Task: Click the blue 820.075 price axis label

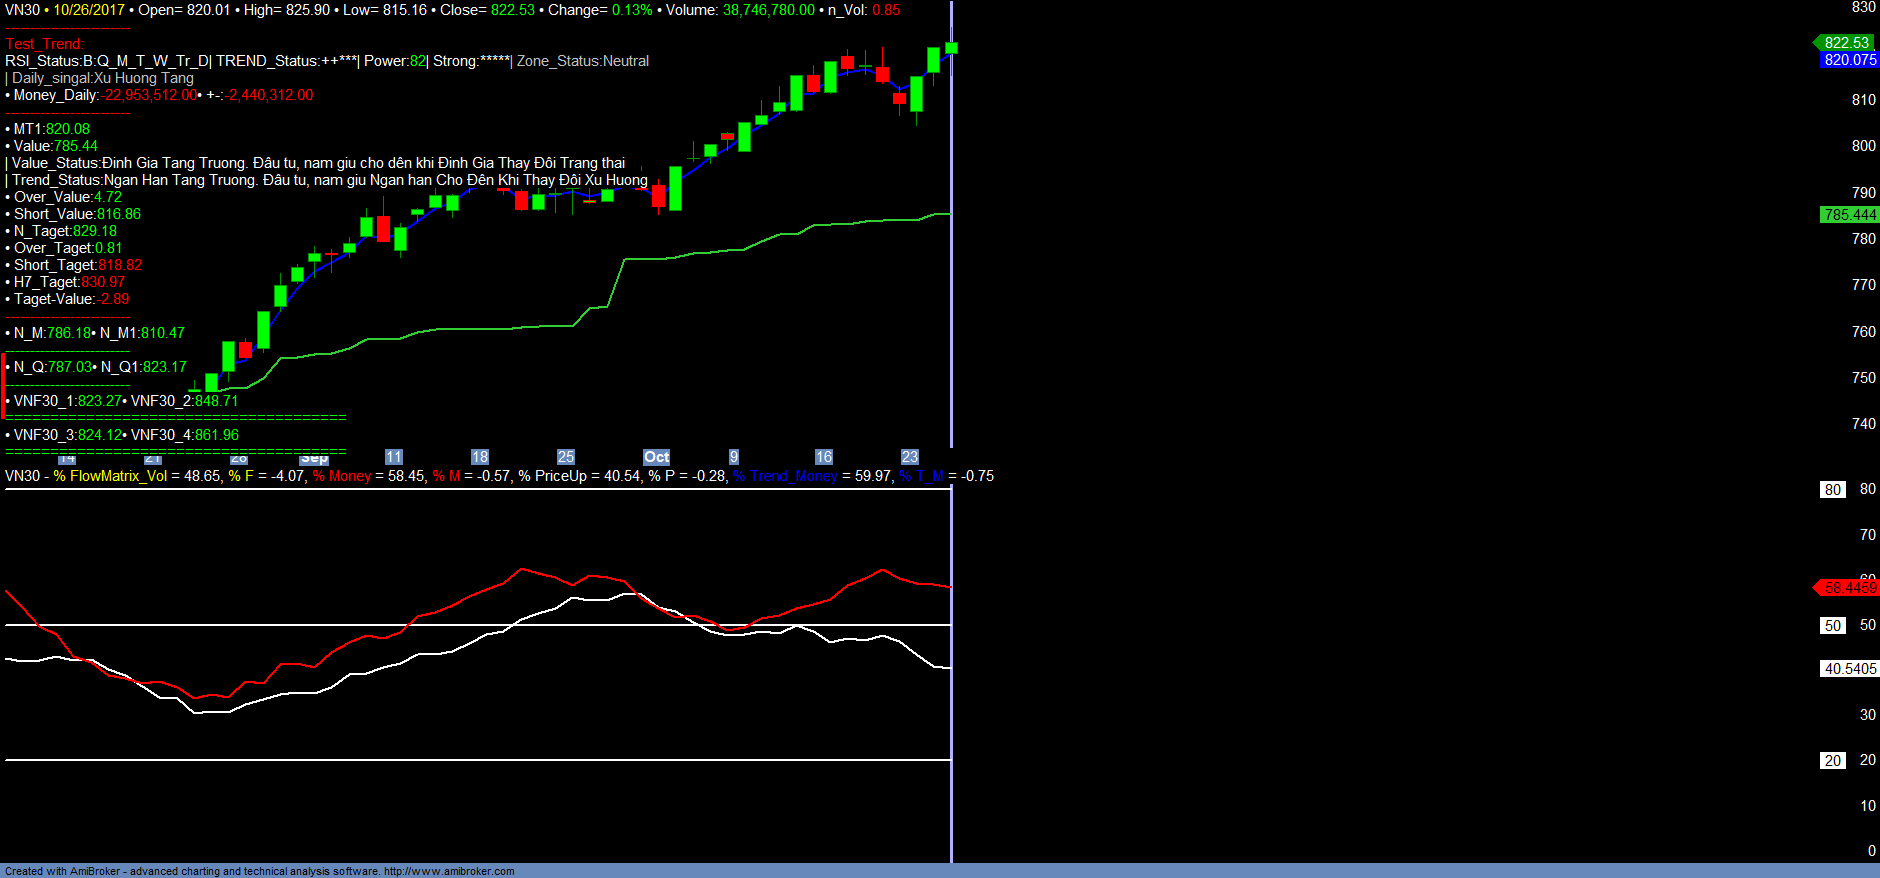Action: (1849, 60)
